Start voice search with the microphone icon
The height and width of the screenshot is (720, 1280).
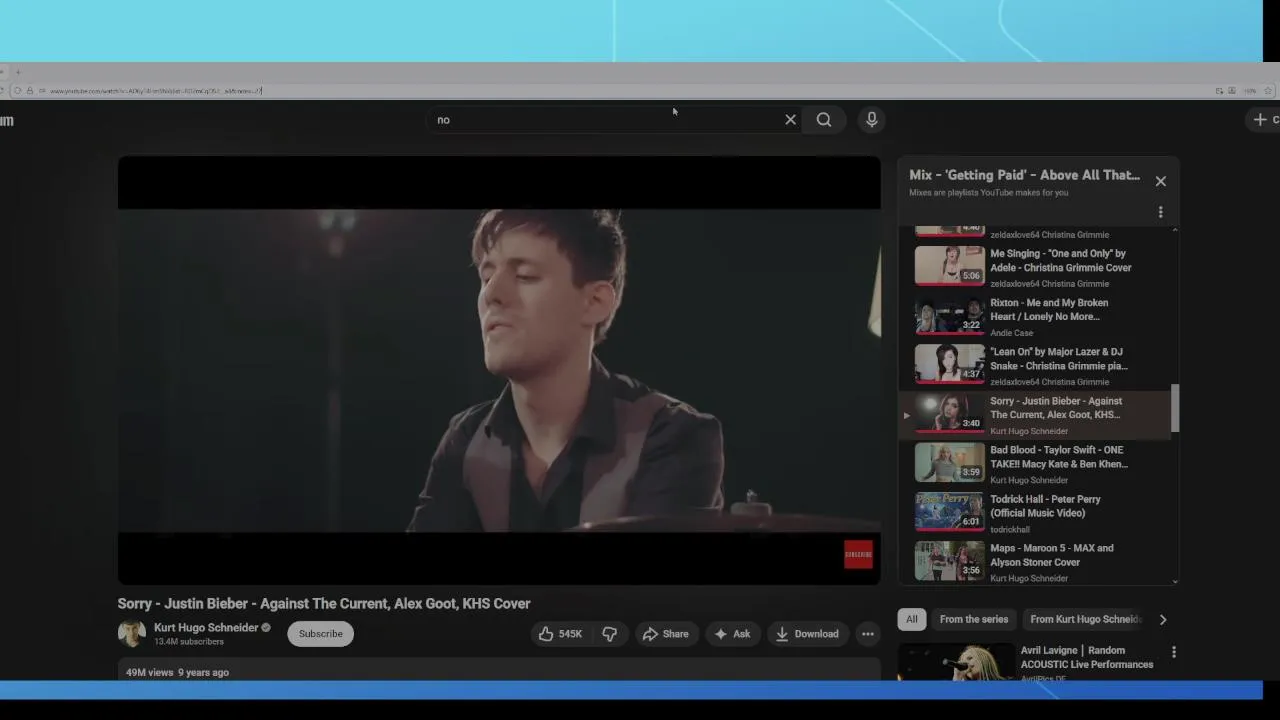pos(872,120)
